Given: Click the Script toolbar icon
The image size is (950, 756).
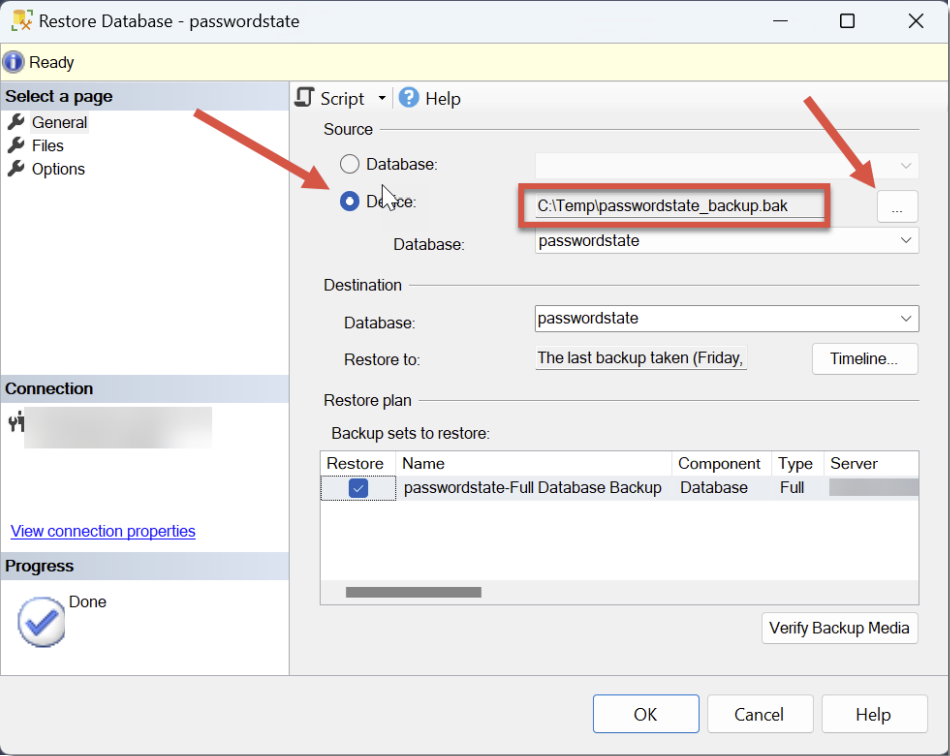Looking at the screenshot, I should pos(304,98).
